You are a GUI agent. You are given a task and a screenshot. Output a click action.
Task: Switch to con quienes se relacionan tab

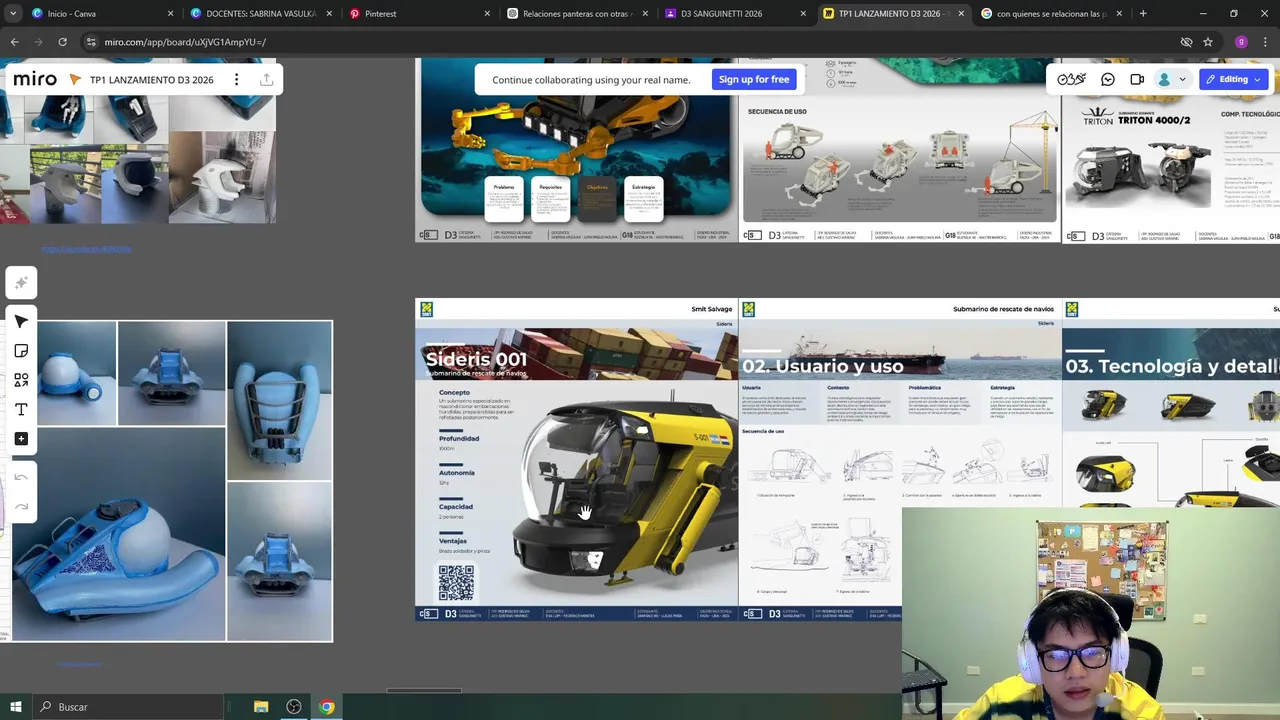(x=1052, y=14)
